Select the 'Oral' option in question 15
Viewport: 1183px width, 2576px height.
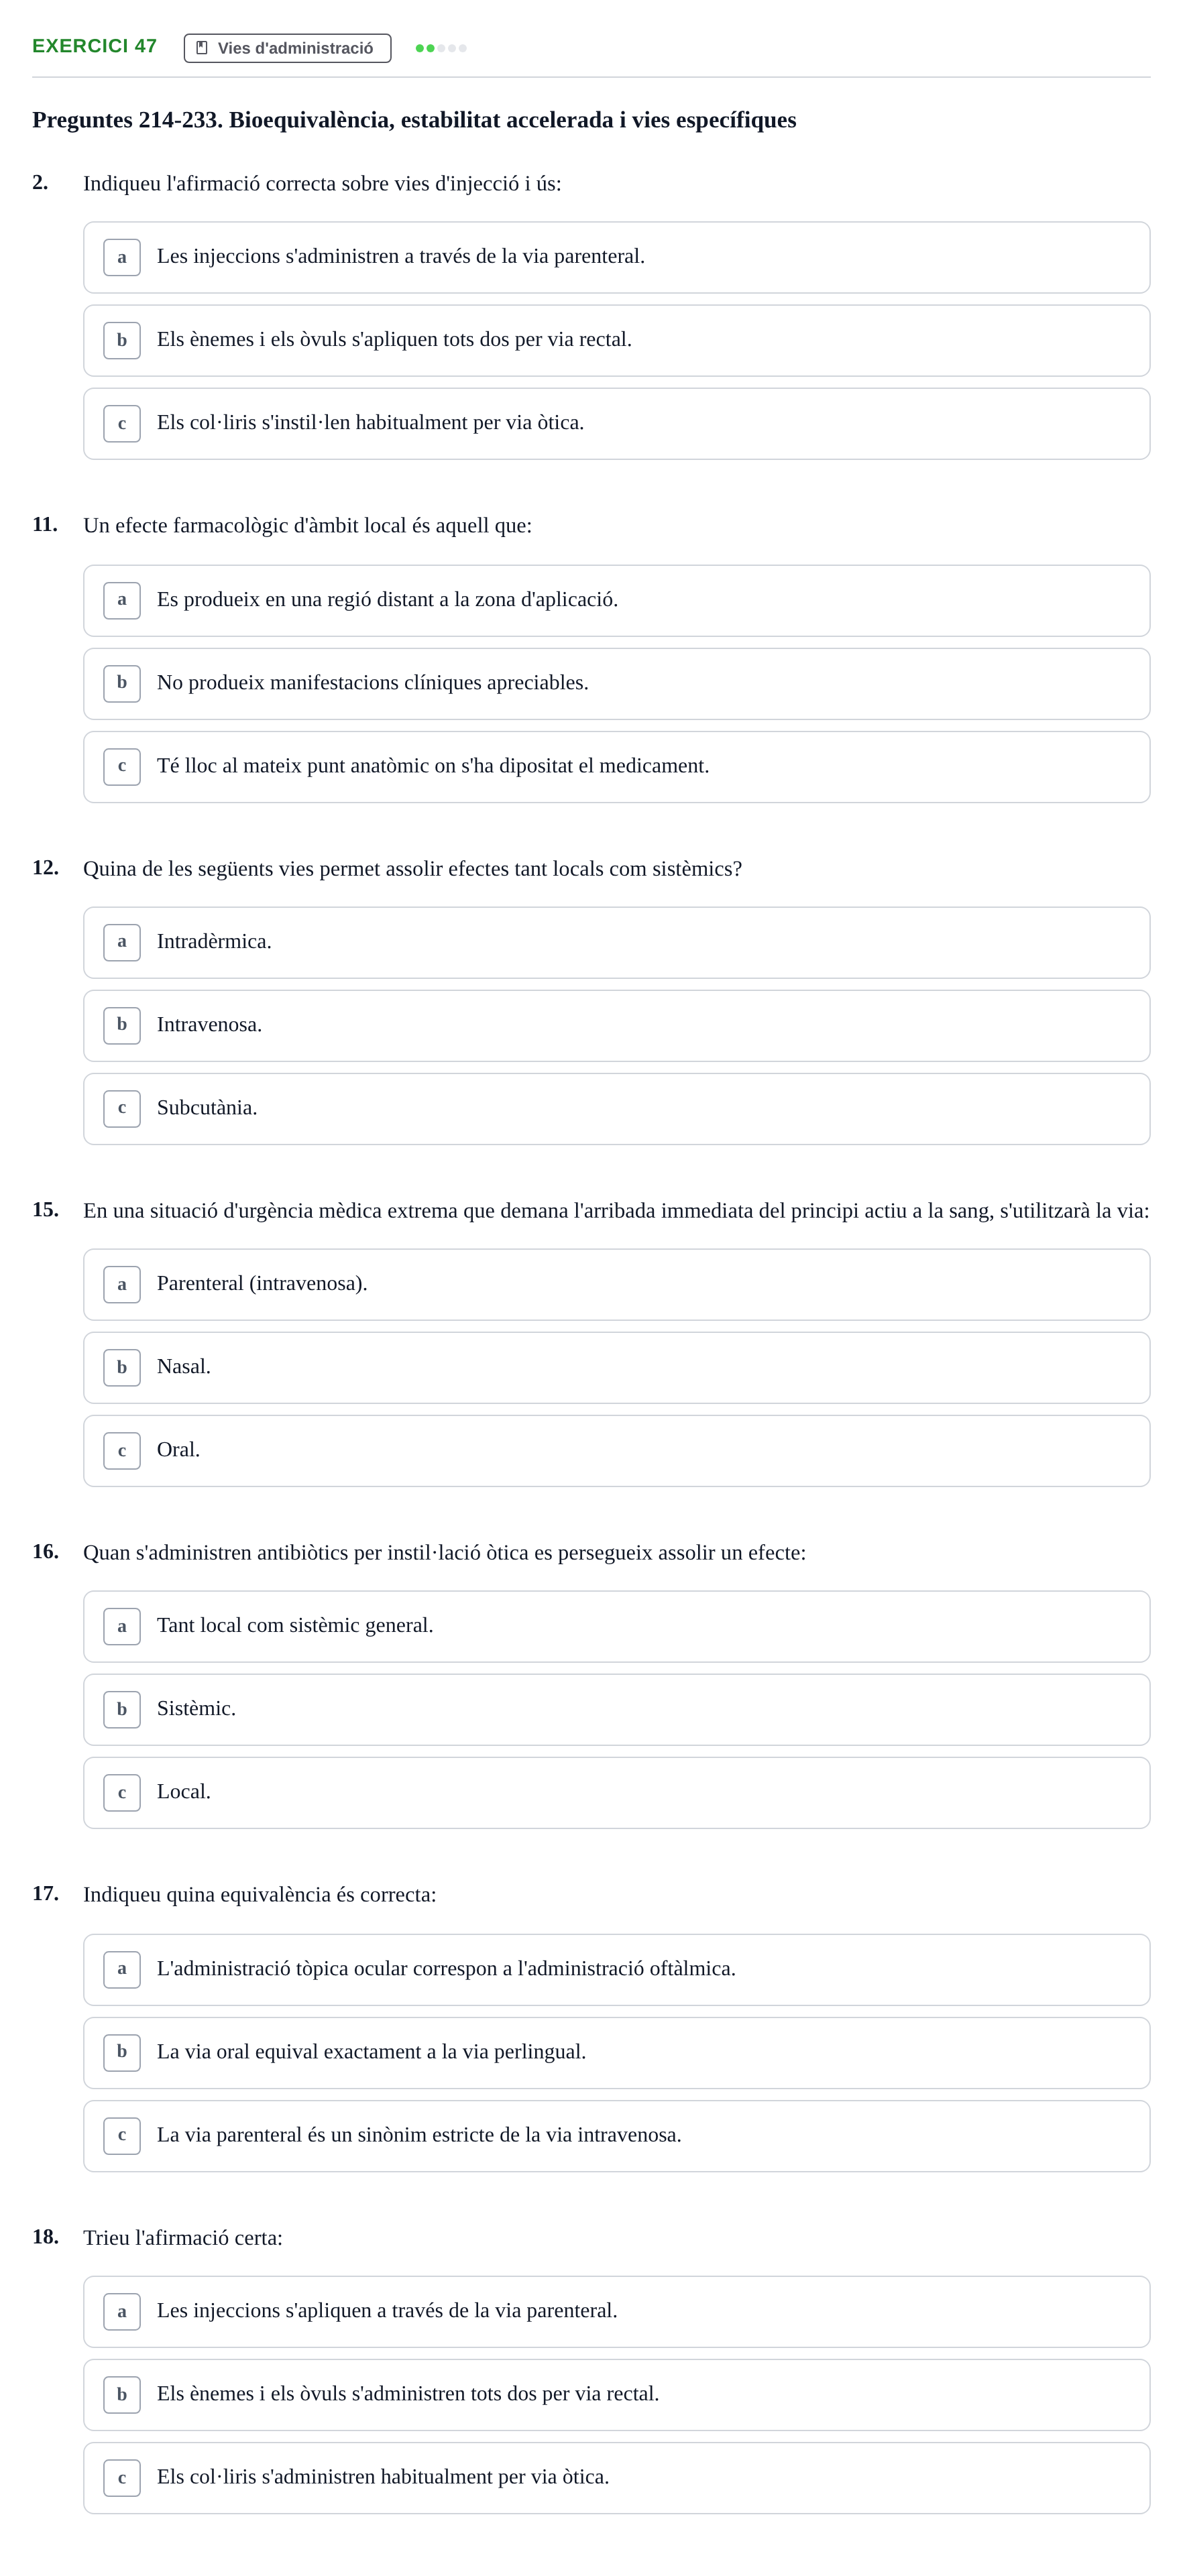[x=616, y=1450]
